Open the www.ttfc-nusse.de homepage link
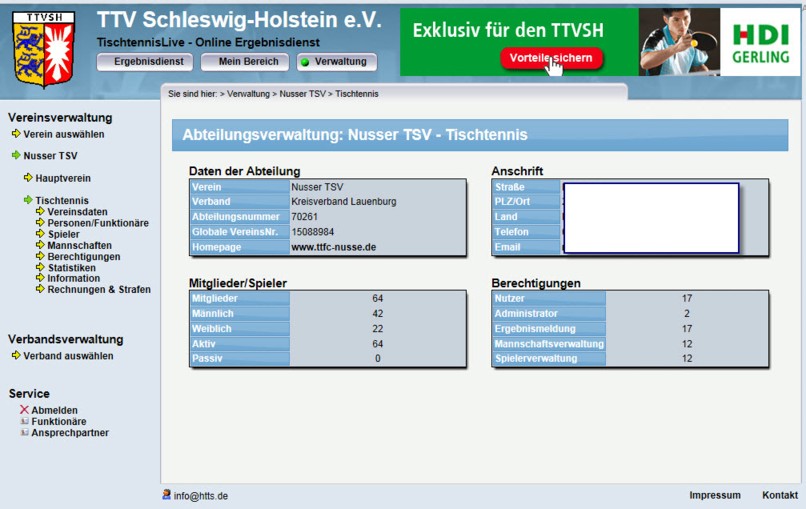The height and width of the screenshot is (509, 806). (333, 246)
